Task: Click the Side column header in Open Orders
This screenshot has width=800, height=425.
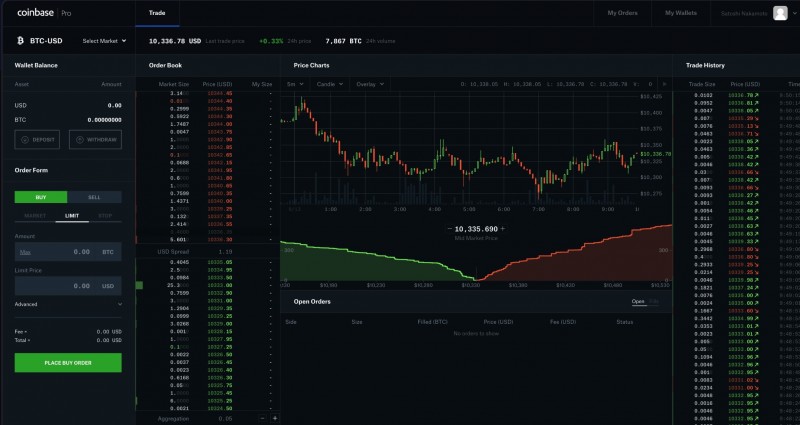Action: click(x=291, y=322)
